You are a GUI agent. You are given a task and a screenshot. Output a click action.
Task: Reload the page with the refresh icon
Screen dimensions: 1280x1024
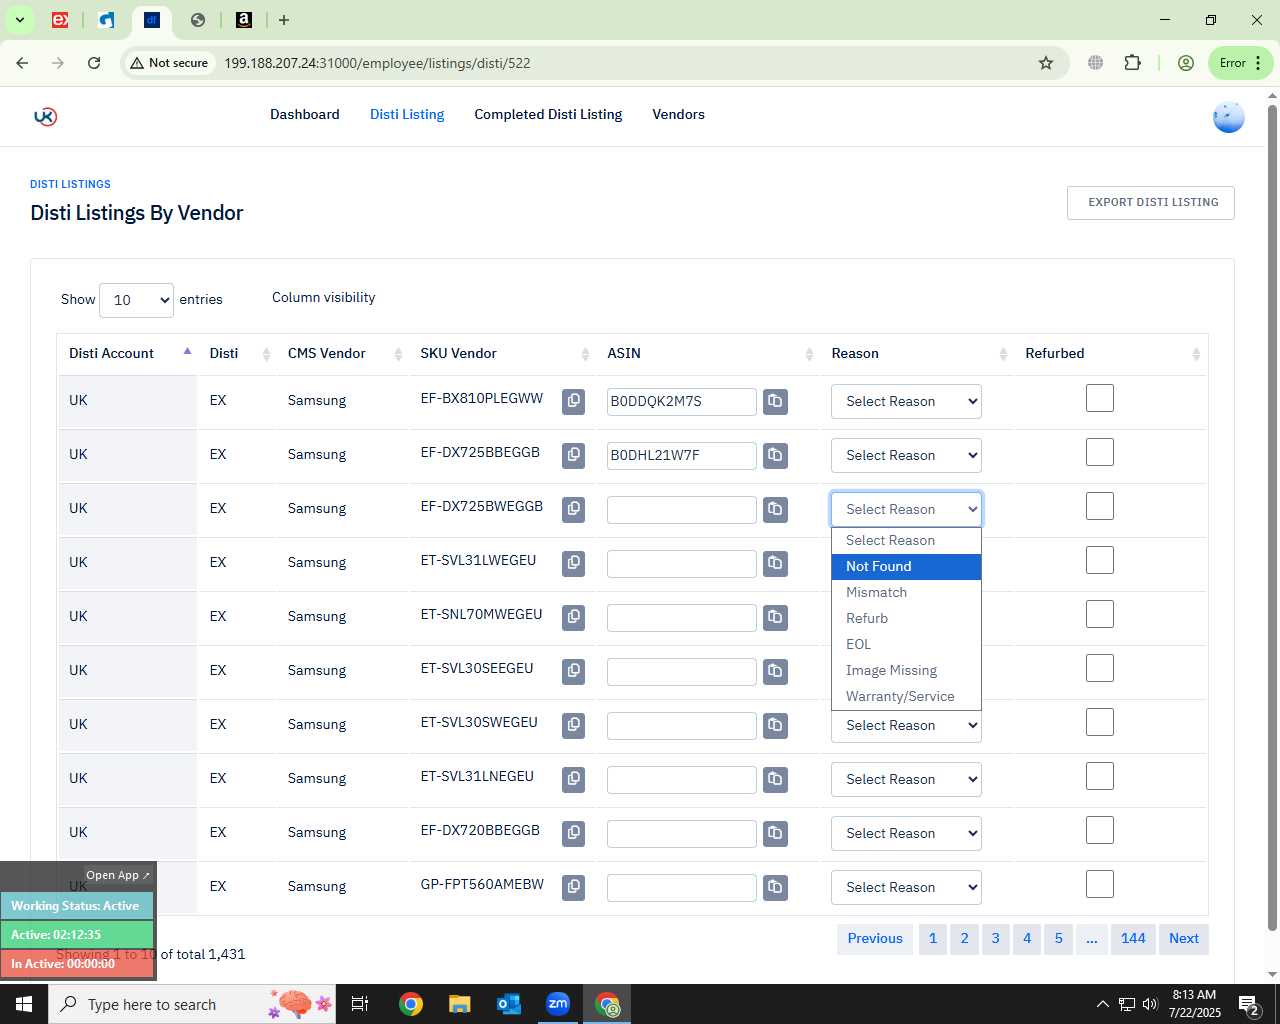[94, 63]
